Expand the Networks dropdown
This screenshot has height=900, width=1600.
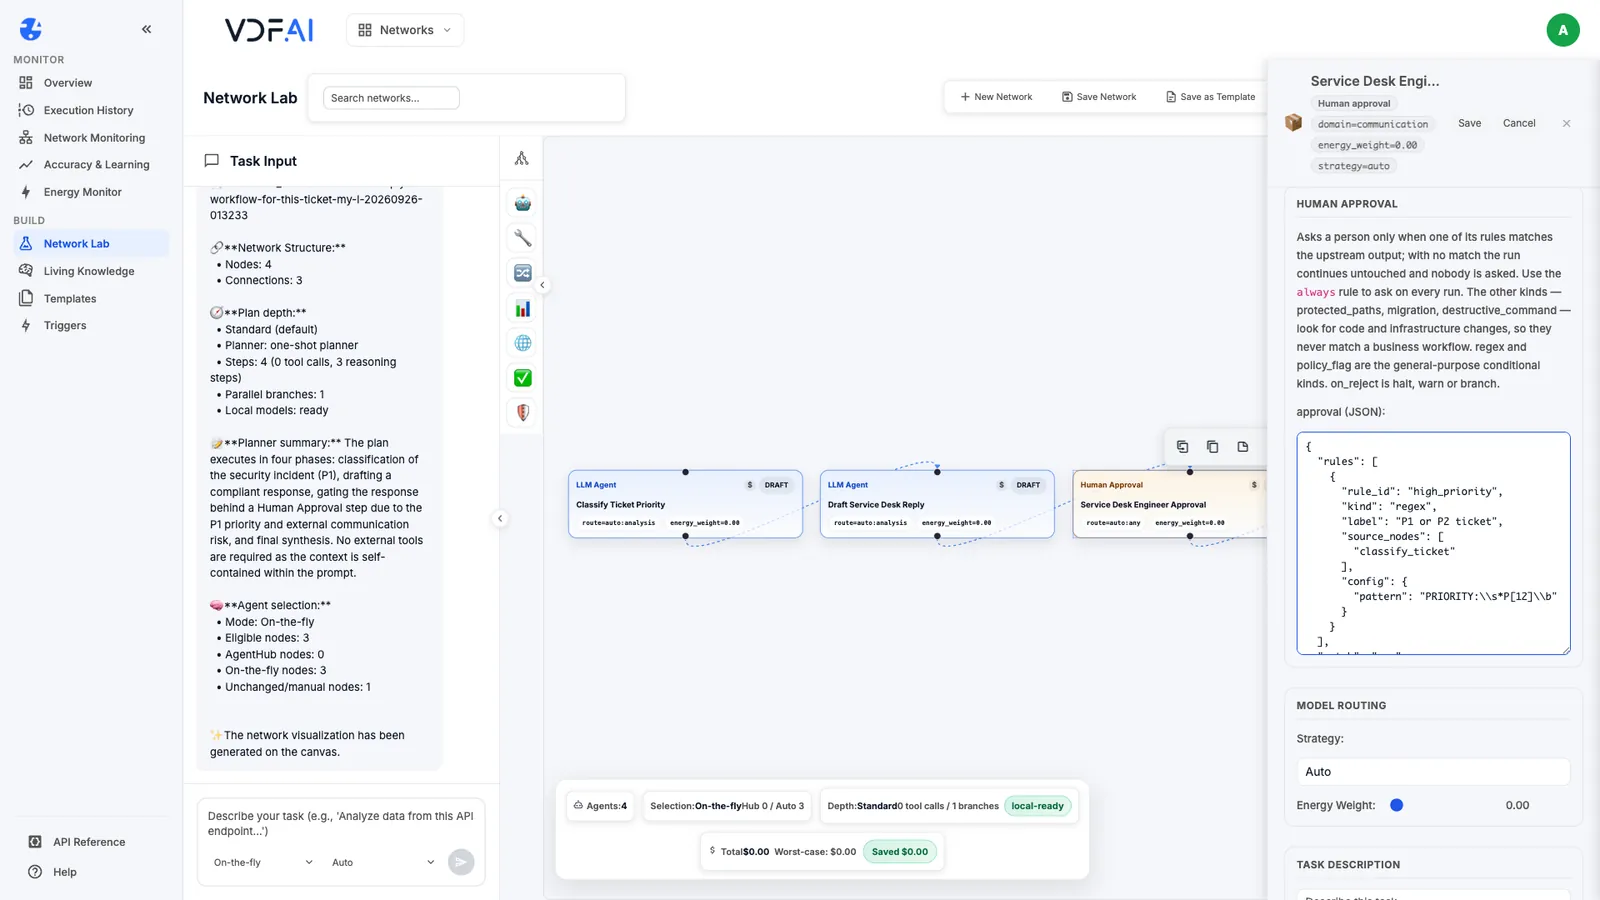pos(405,30)
